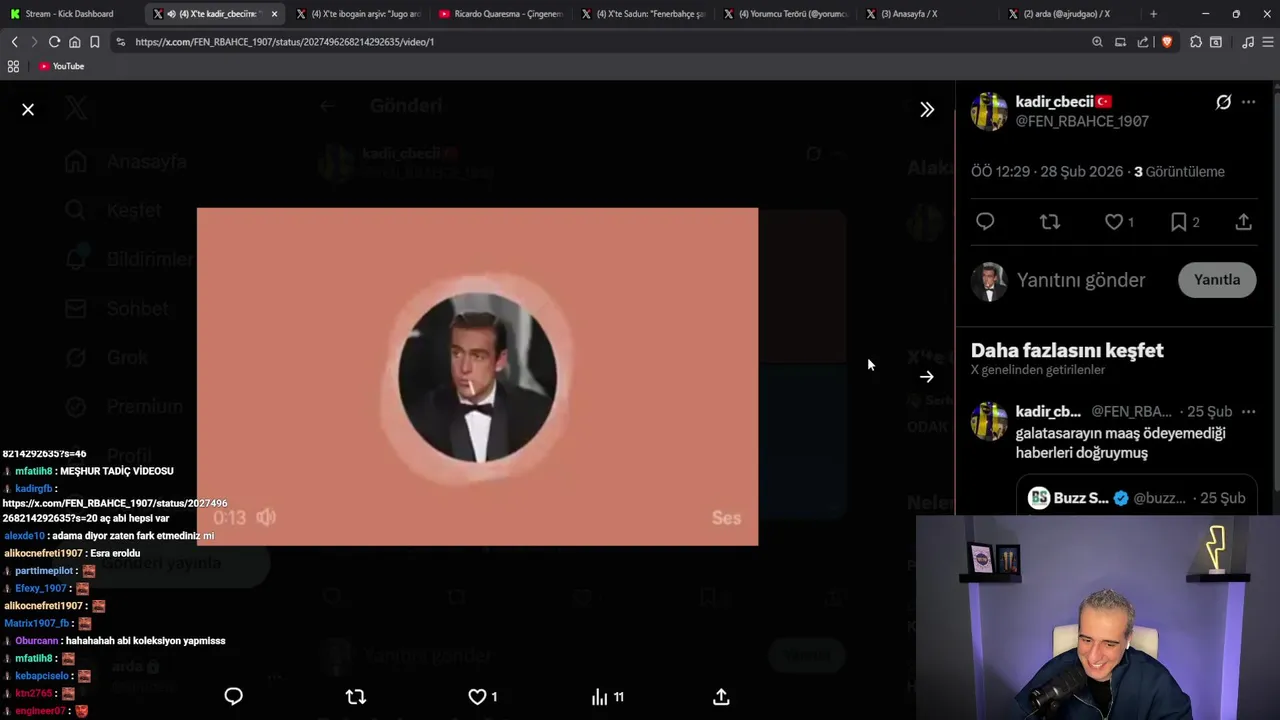
Task: Share icon in side panel action row
Action: coord(1243,221)
